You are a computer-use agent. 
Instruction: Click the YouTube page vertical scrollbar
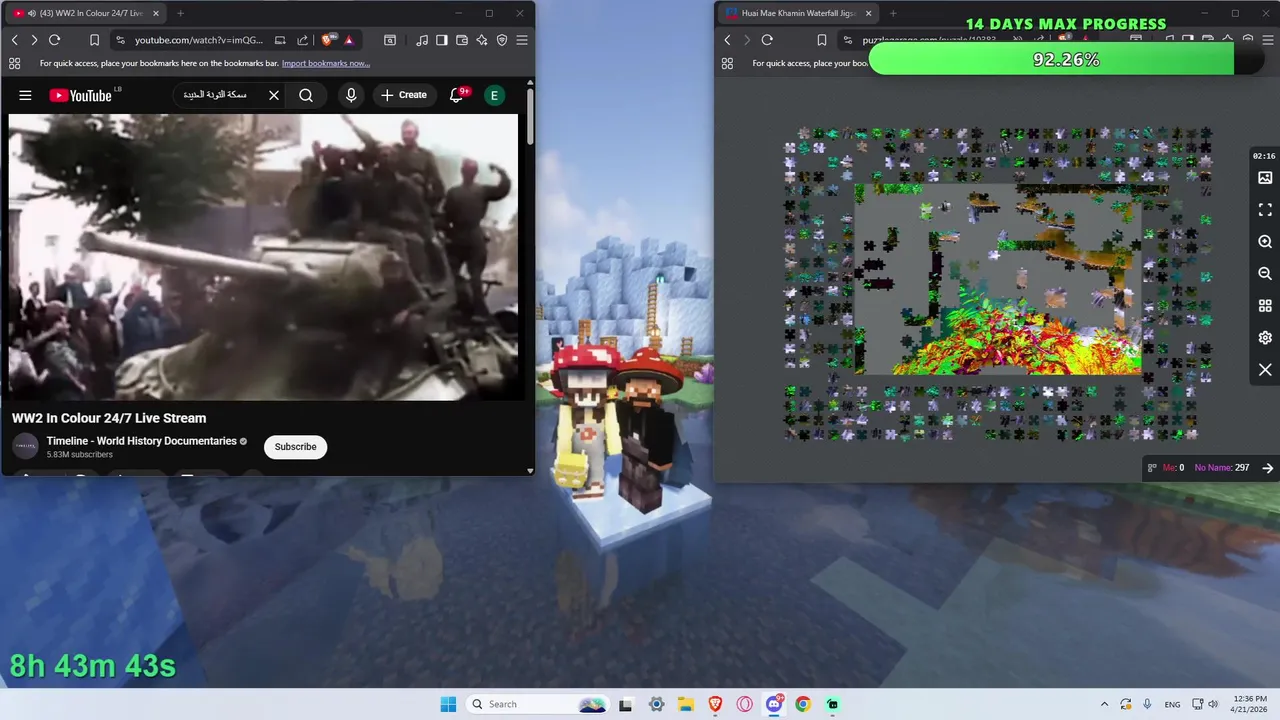(x=529, y=118)
